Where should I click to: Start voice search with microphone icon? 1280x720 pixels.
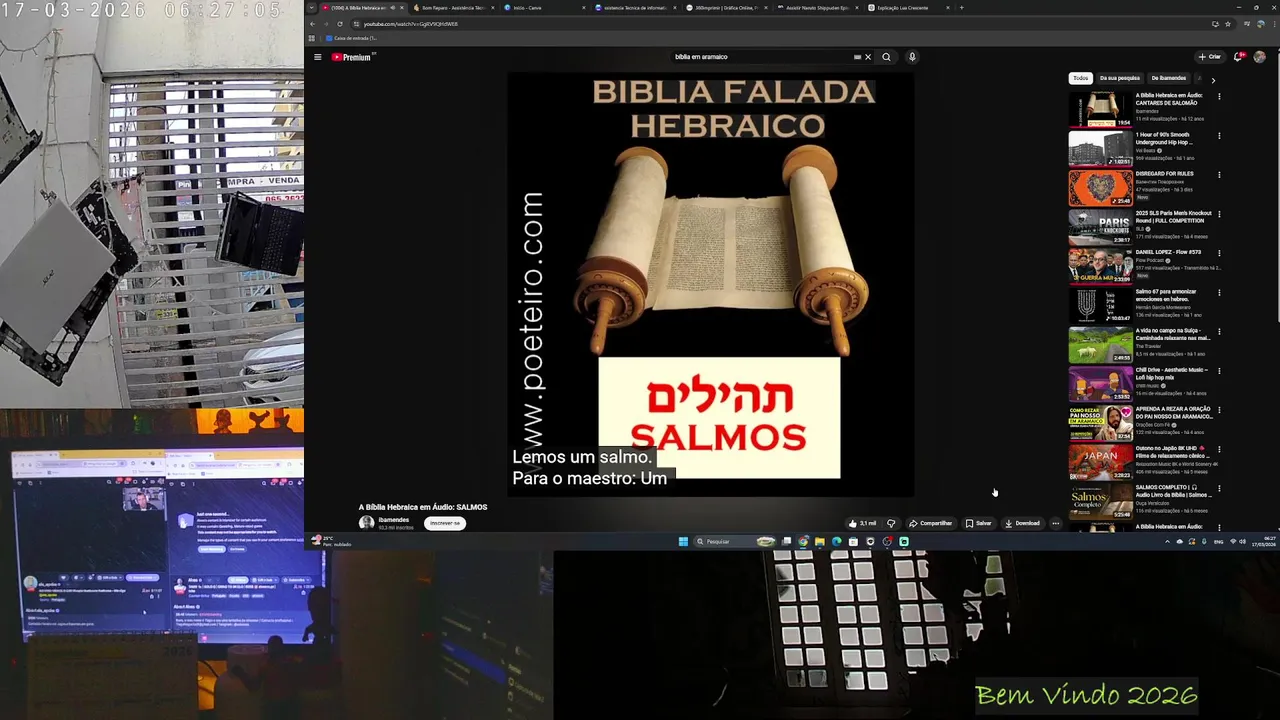(x=912, y=57)
